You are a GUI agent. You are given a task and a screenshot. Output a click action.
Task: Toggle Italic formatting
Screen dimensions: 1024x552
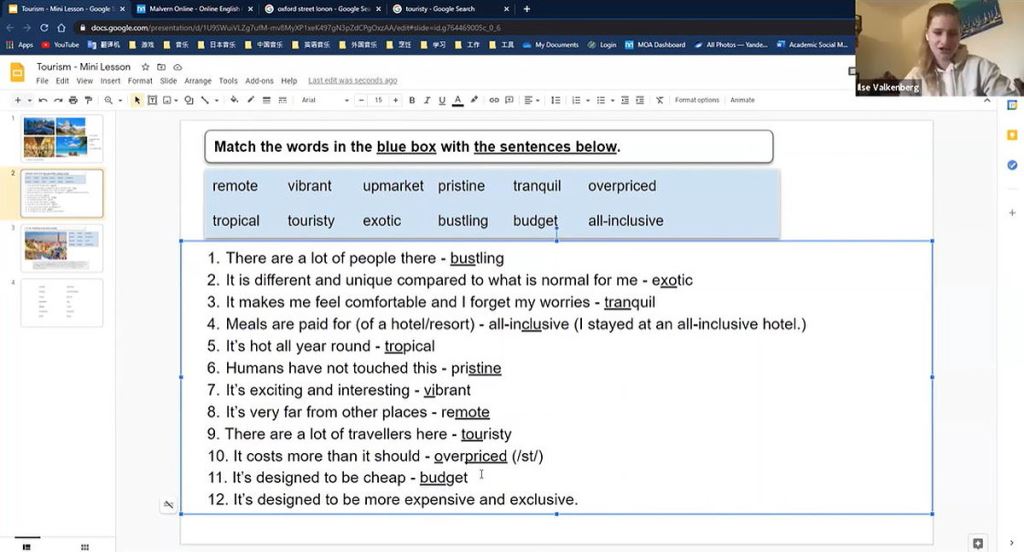coord(427,100)
